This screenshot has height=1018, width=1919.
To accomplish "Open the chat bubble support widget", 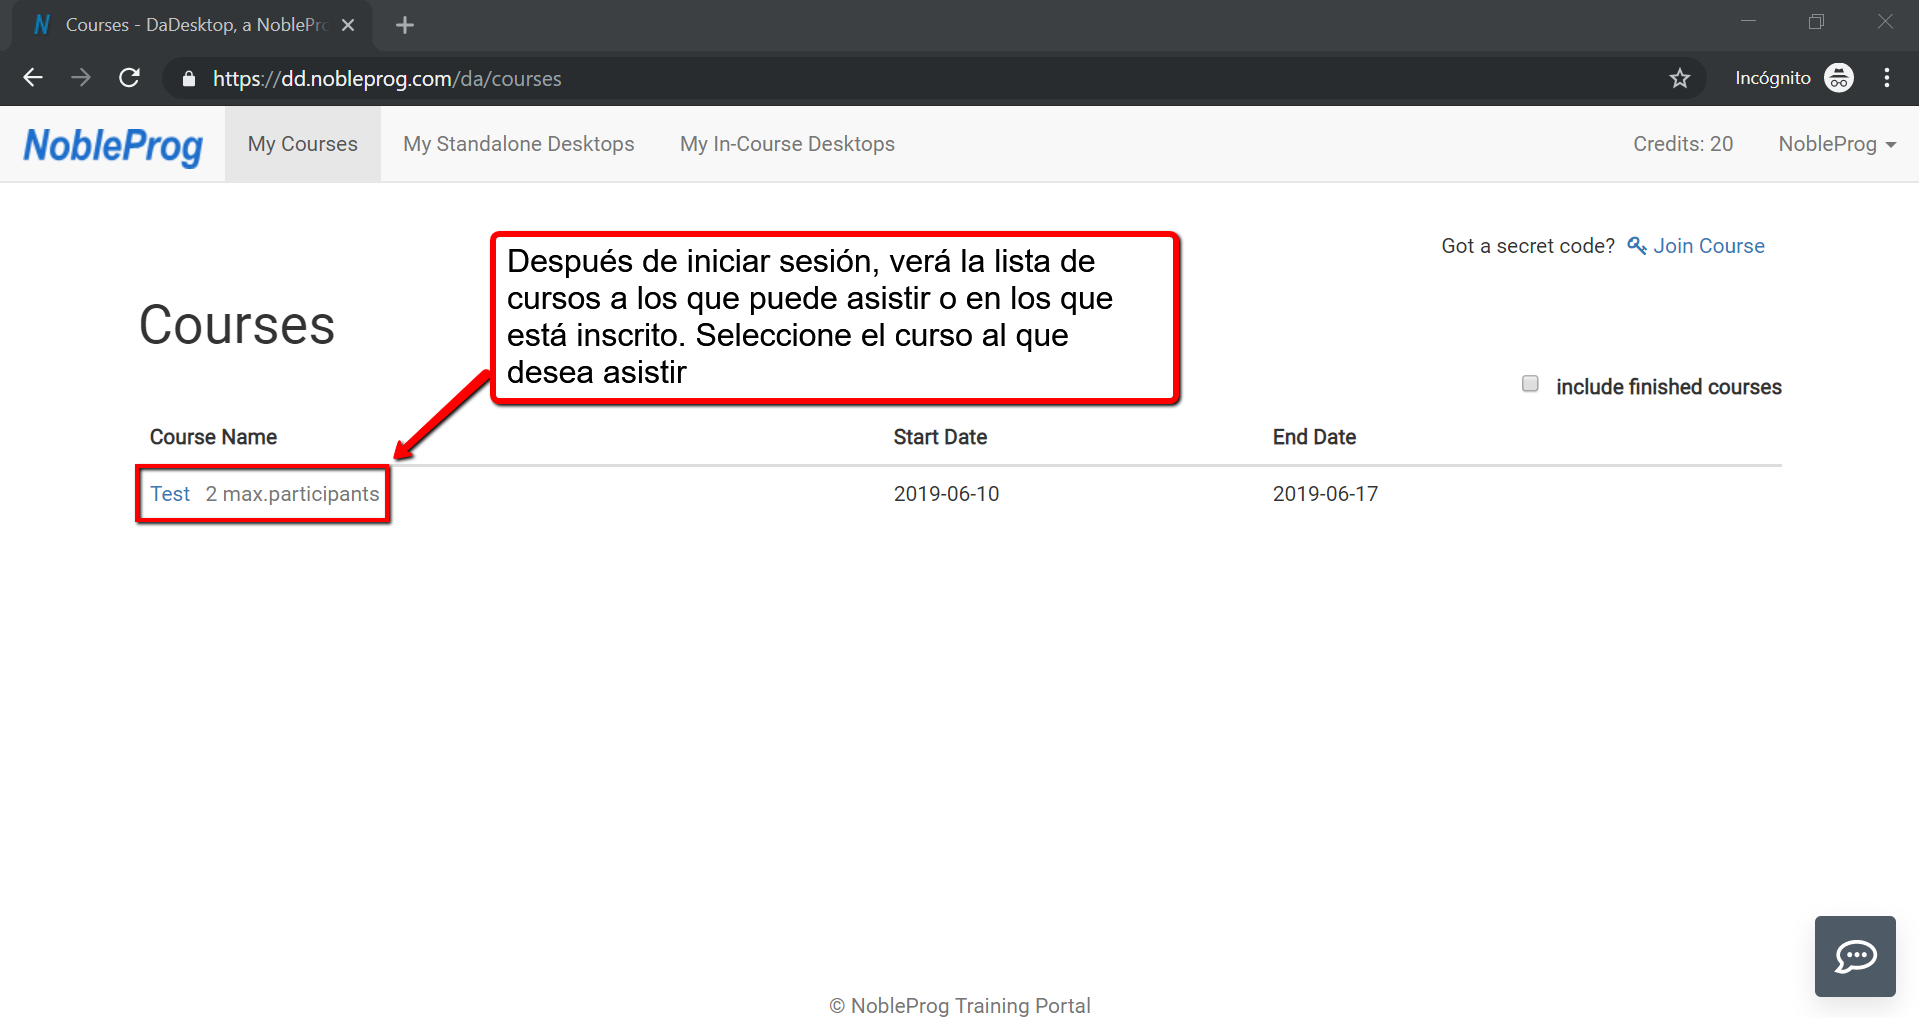I will pyautogui.click(x=1855, y=956).
